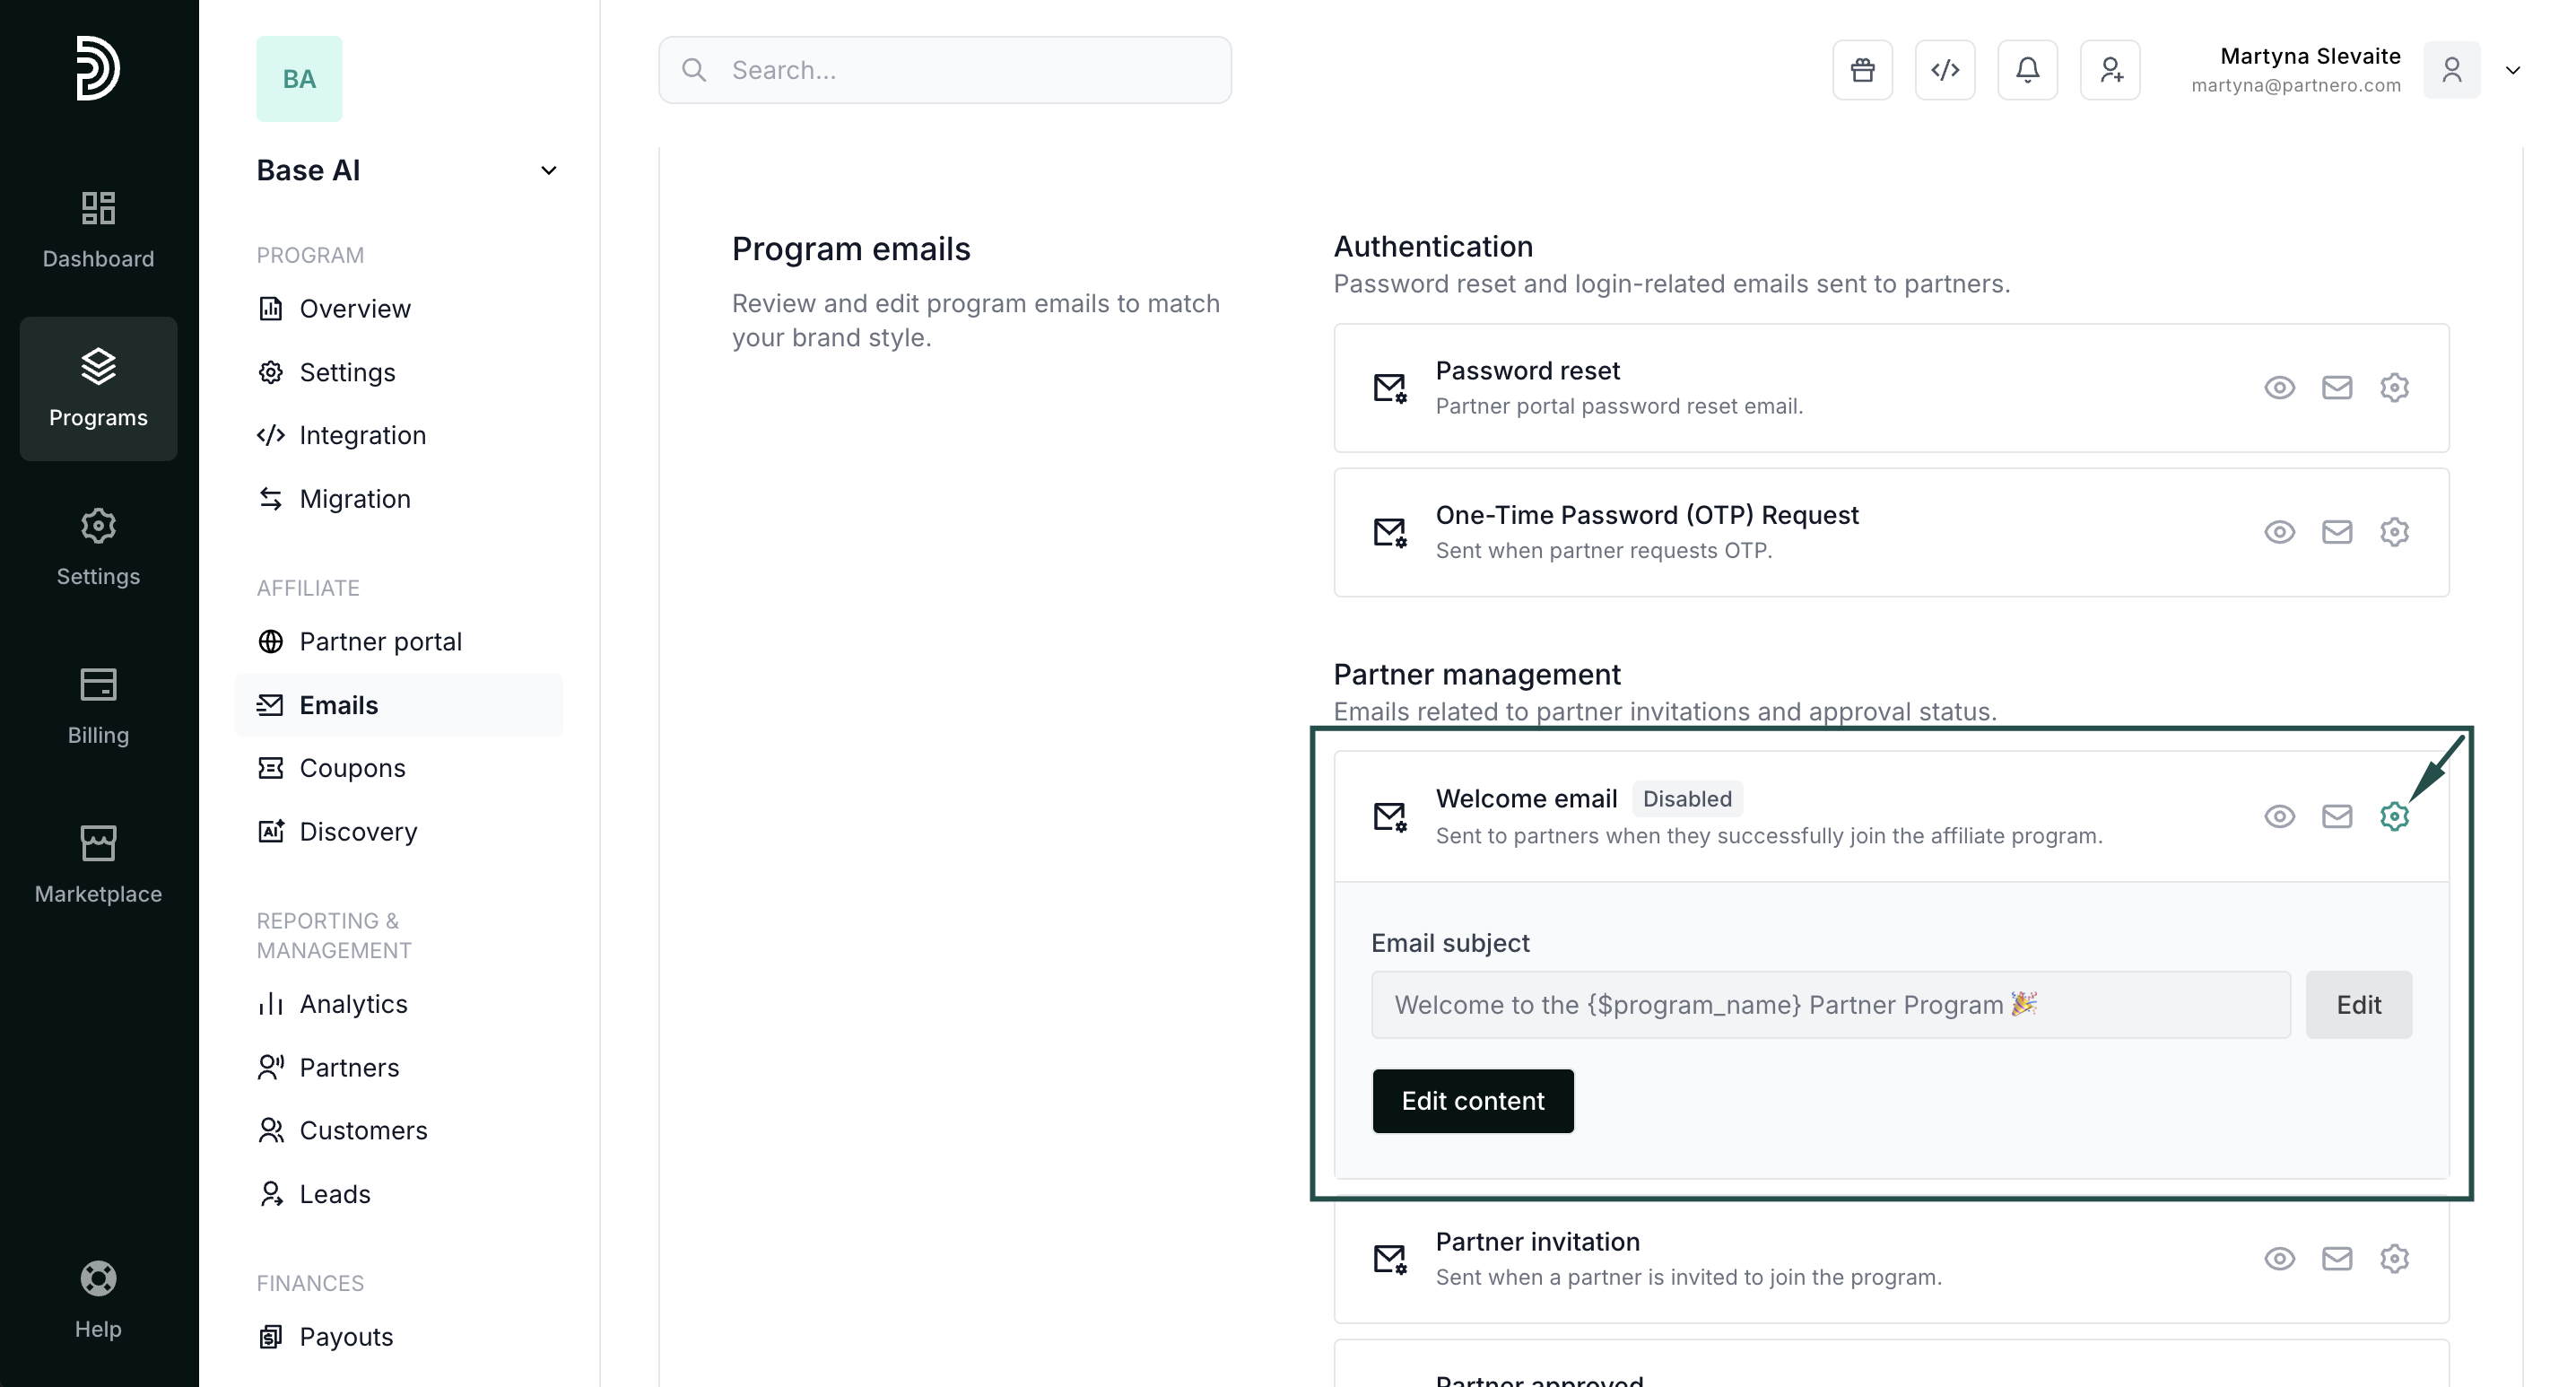Expand the Base AI program dropdown
Screen dimensions: 2576x1387
tap(548, 170)
